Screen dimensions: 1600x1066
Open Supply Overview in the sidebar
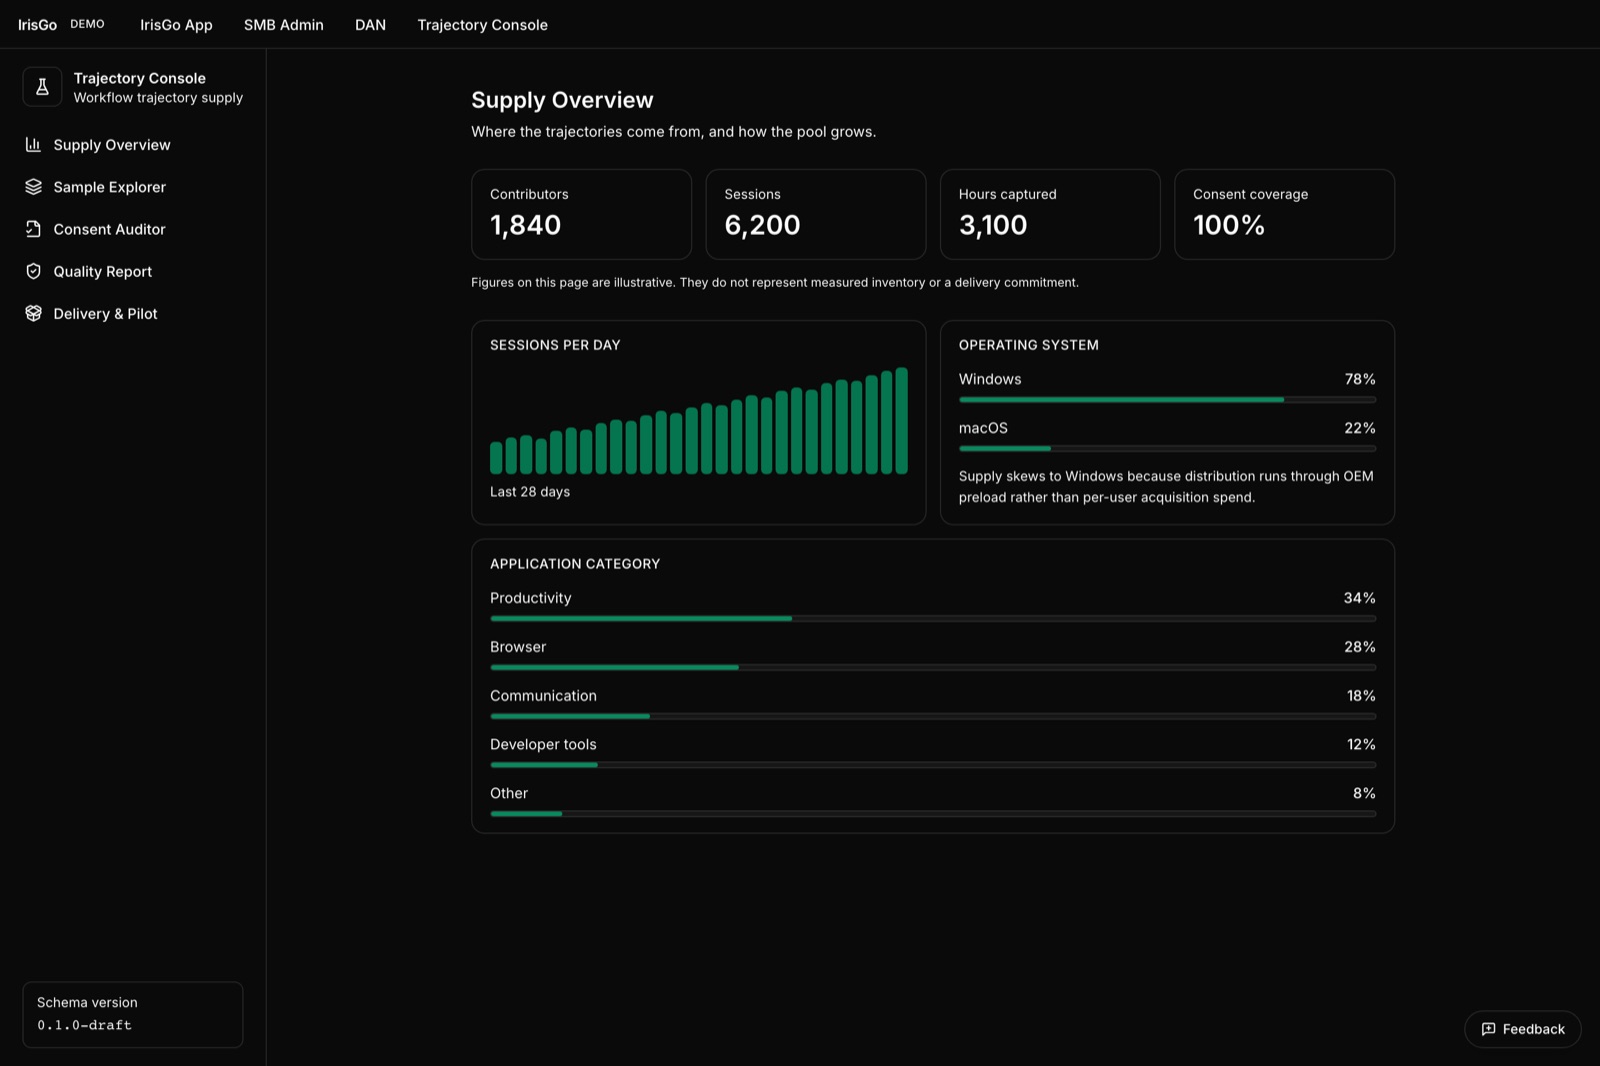(133, 145)
